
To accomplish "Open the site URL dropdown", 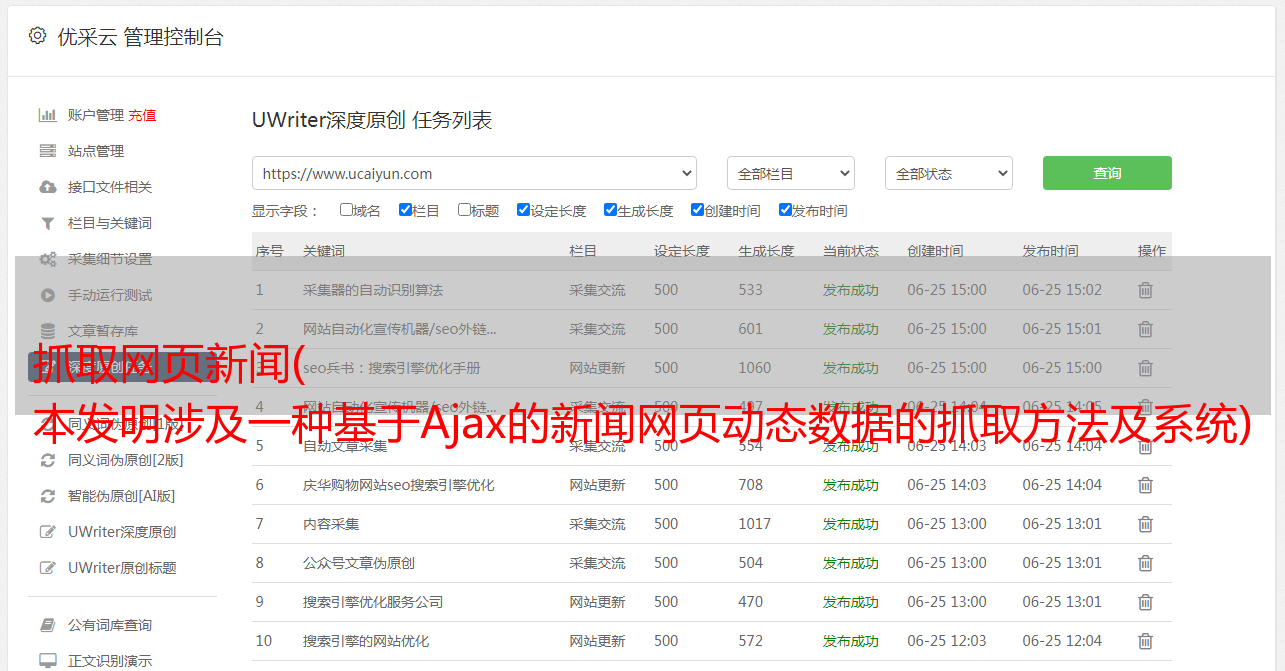I will 474,173.
